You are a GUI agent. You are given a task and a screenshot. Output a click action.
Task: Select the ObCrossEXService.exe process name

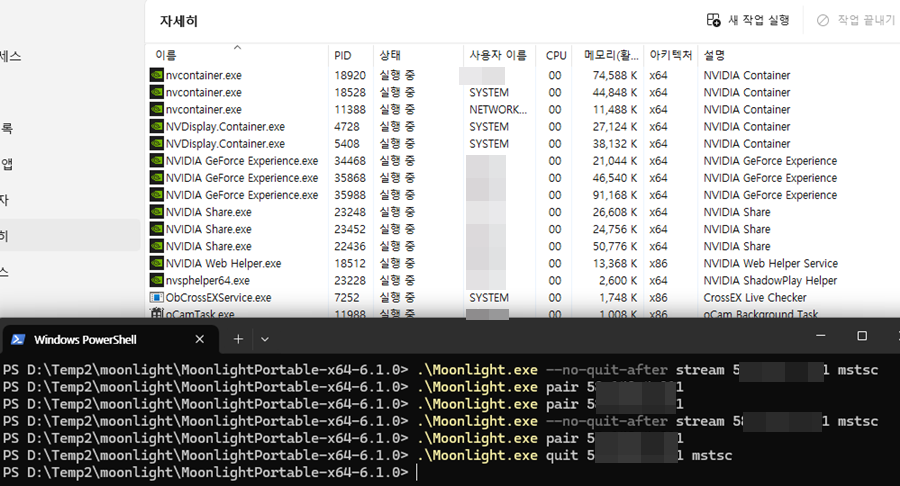[218, 298]
